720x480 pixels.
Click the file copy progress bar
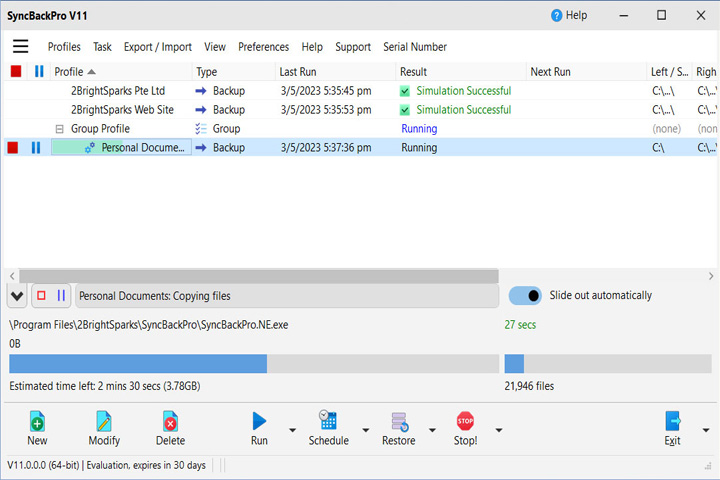point(254,363)
